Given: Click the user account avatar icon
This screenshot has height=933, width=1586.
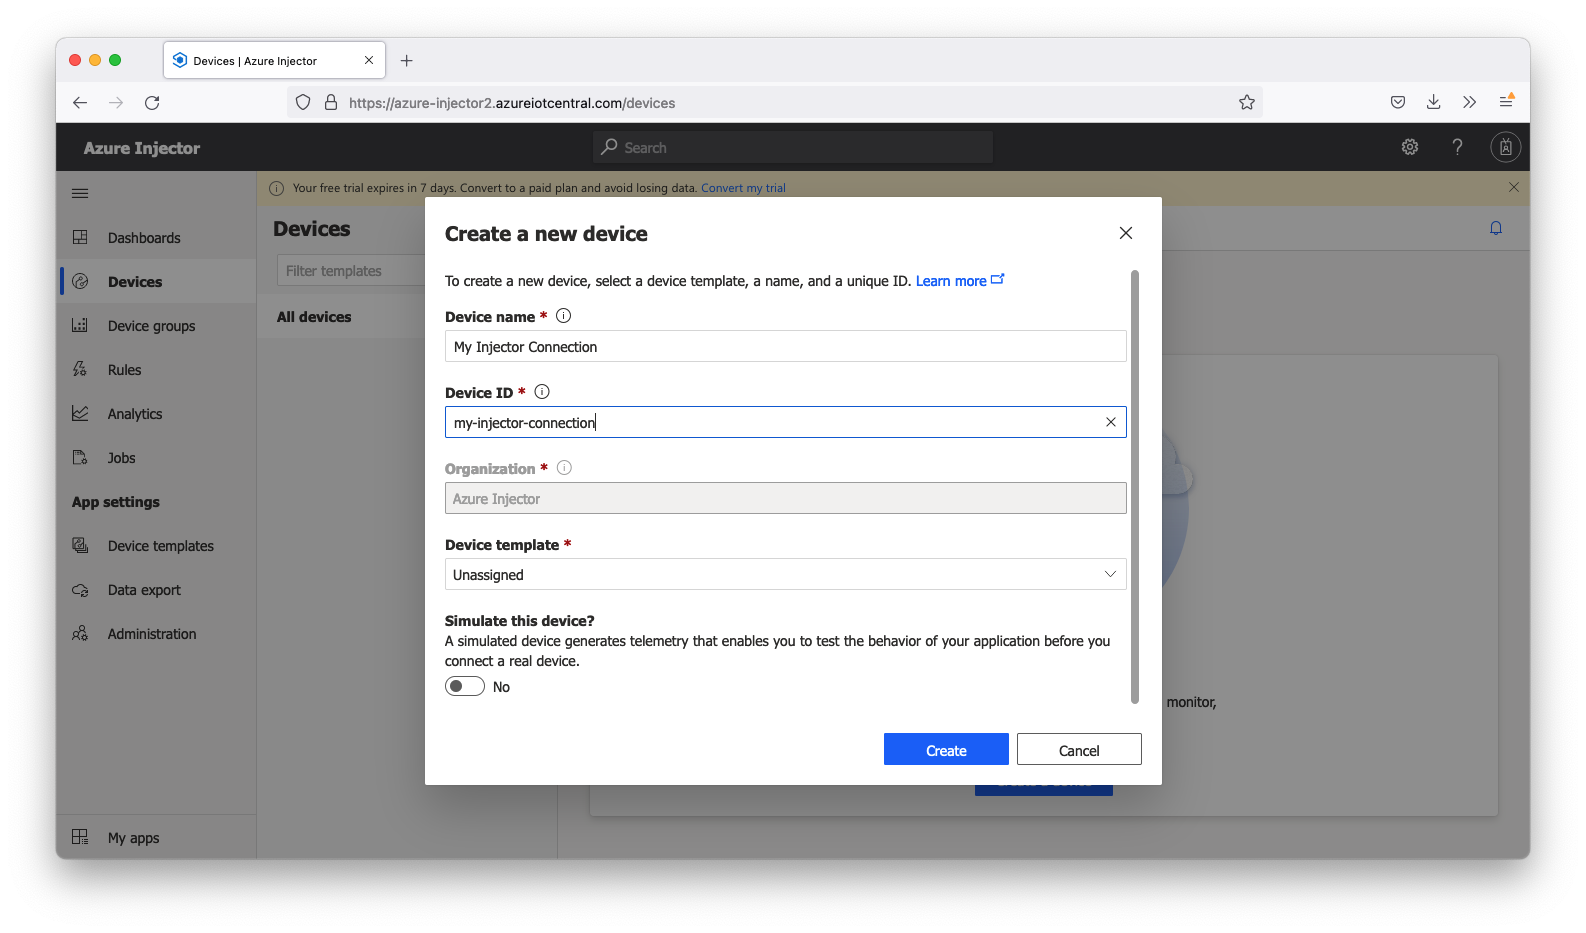Looking at the screenshot, I should coord(1505,147).
